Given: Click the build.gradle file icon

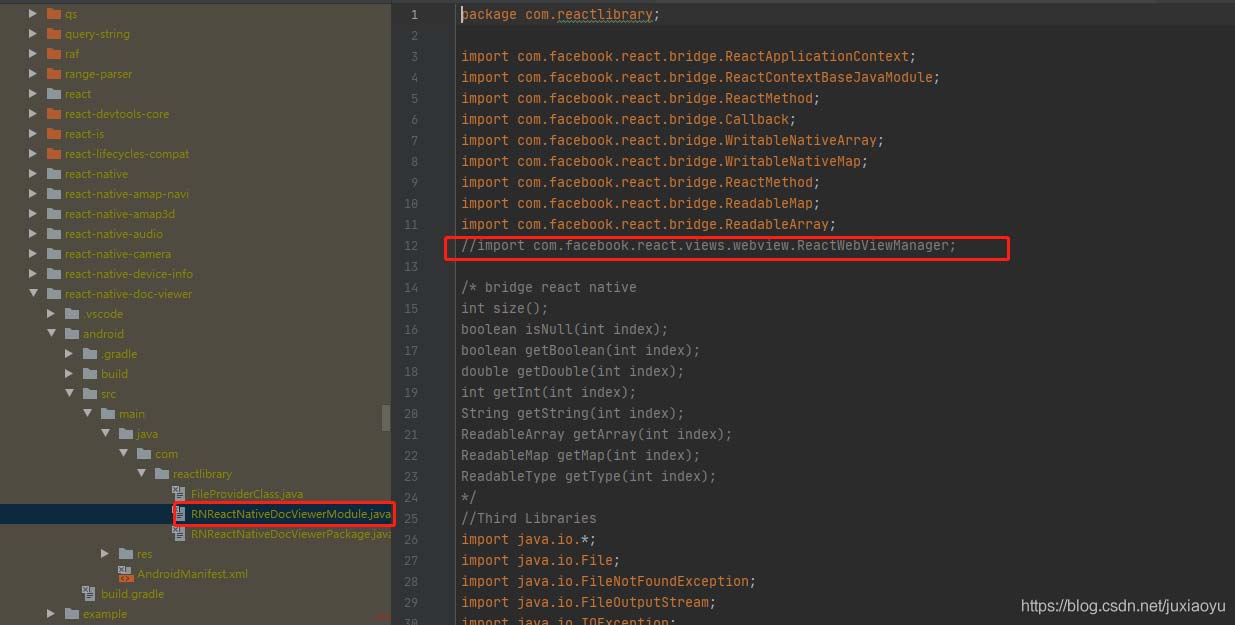Looking at the screenshot, I should [x=89, y=593].
